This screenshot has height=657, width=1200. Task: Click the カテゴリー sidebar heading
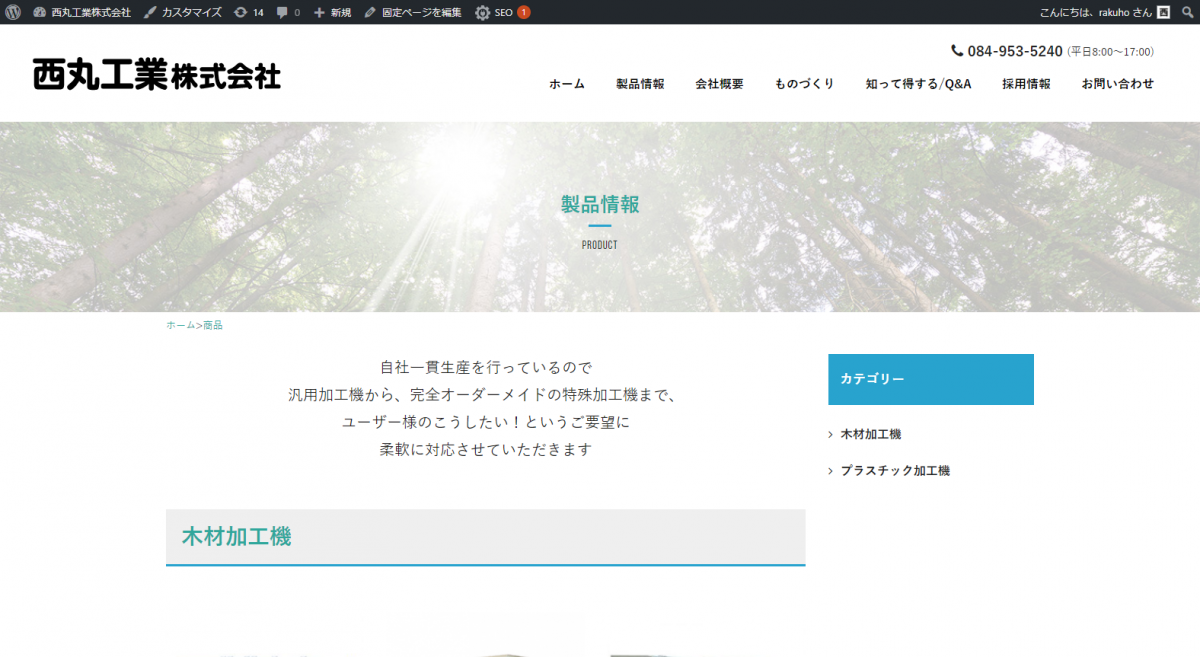931,379
